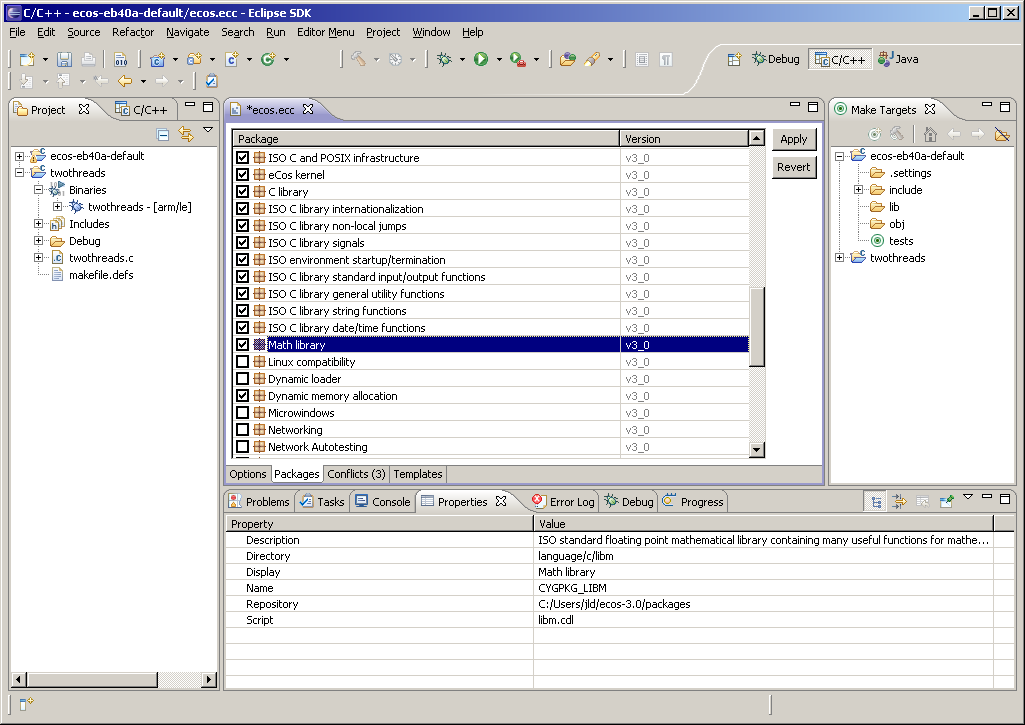
Task: Expand the Debug folder node
Action: pos(39,241)
